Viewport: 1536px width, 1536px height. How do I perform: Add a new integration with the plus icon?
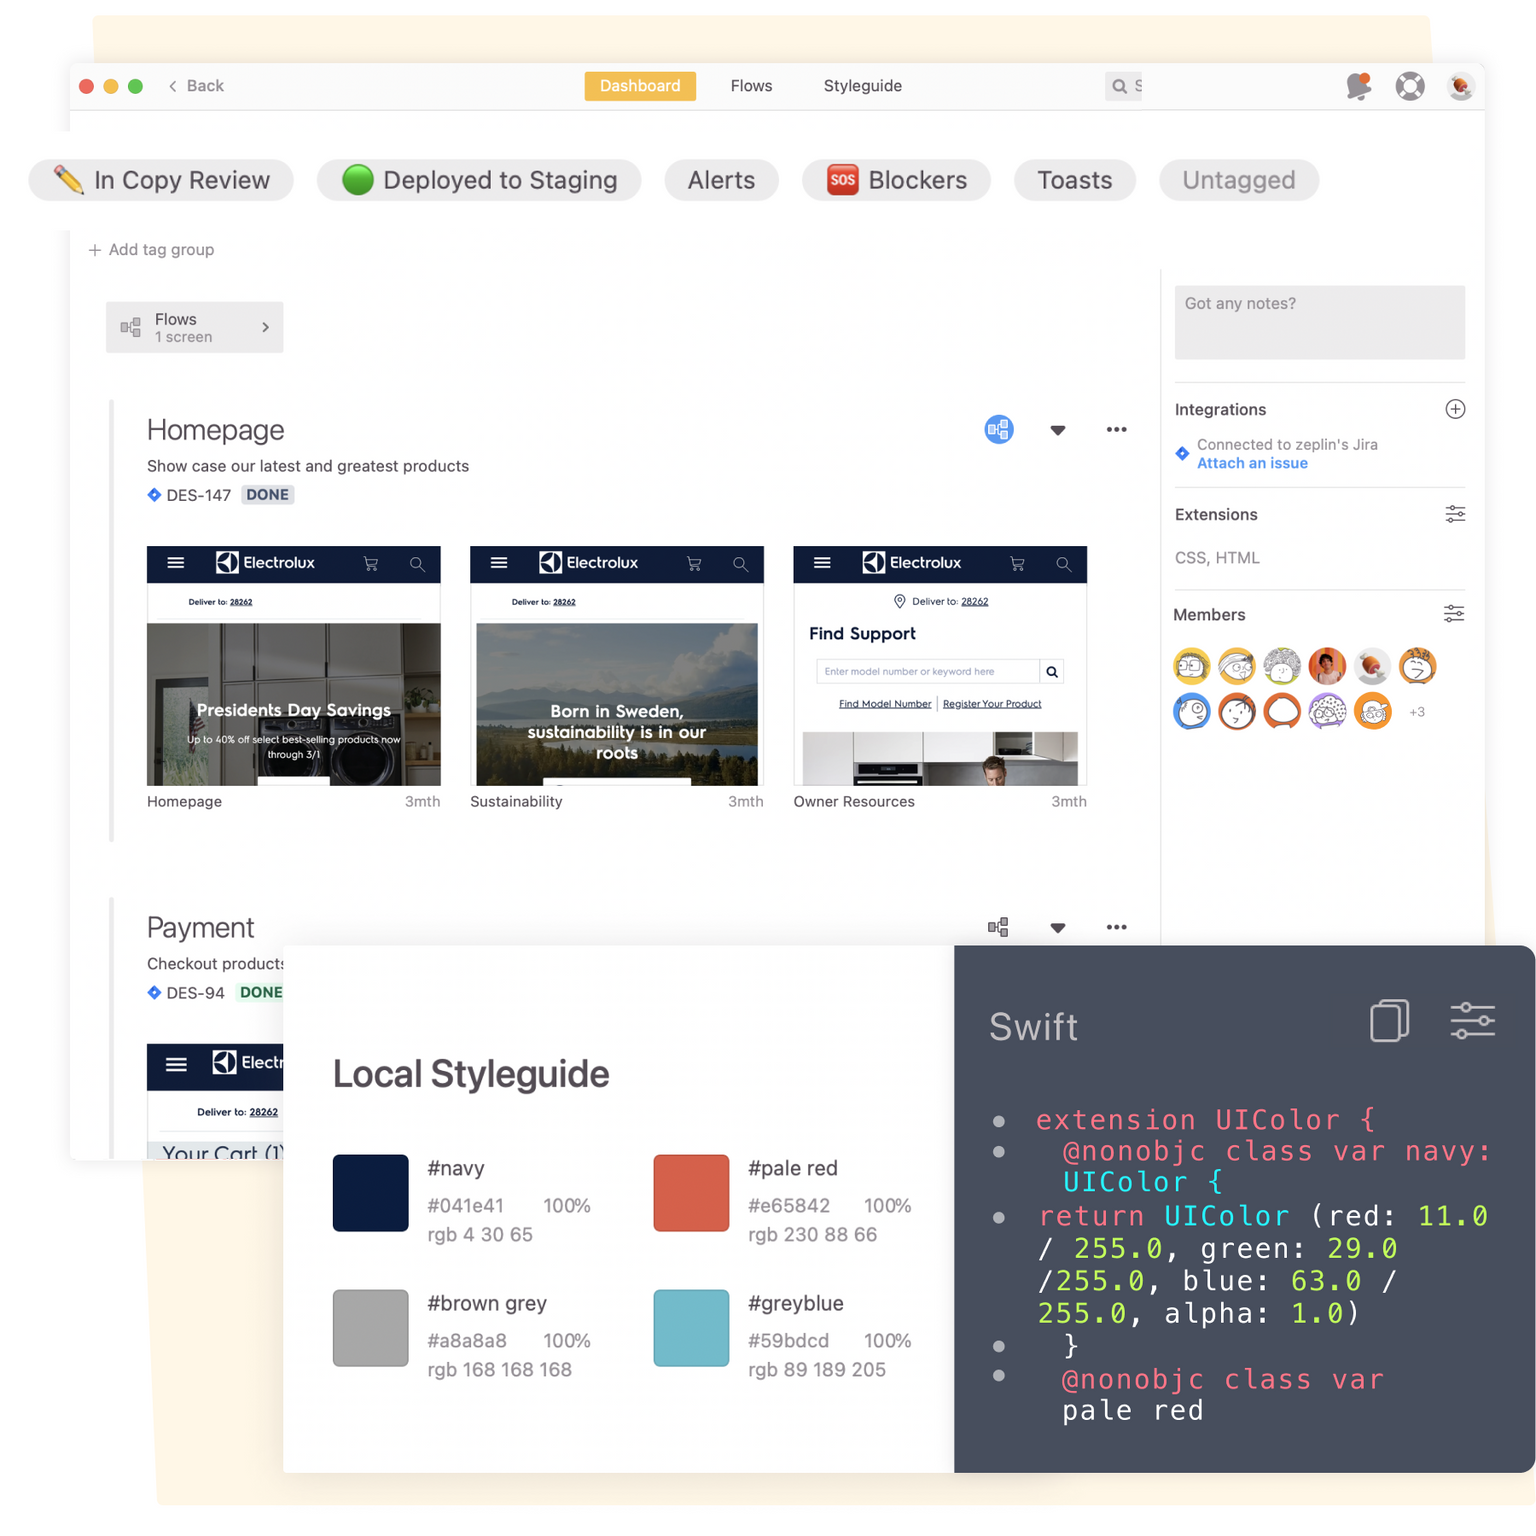point(1455,409)
